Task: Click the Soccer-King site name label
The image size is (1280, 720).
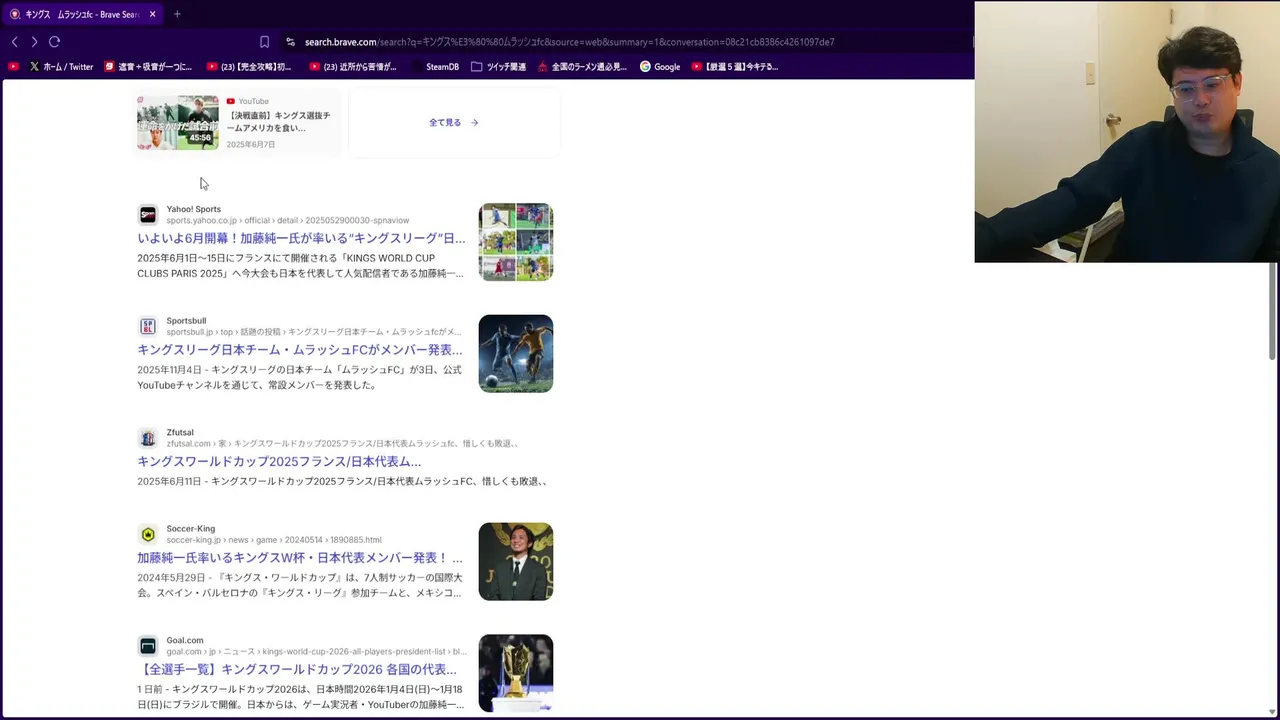Action: click(x=191, y=529)
